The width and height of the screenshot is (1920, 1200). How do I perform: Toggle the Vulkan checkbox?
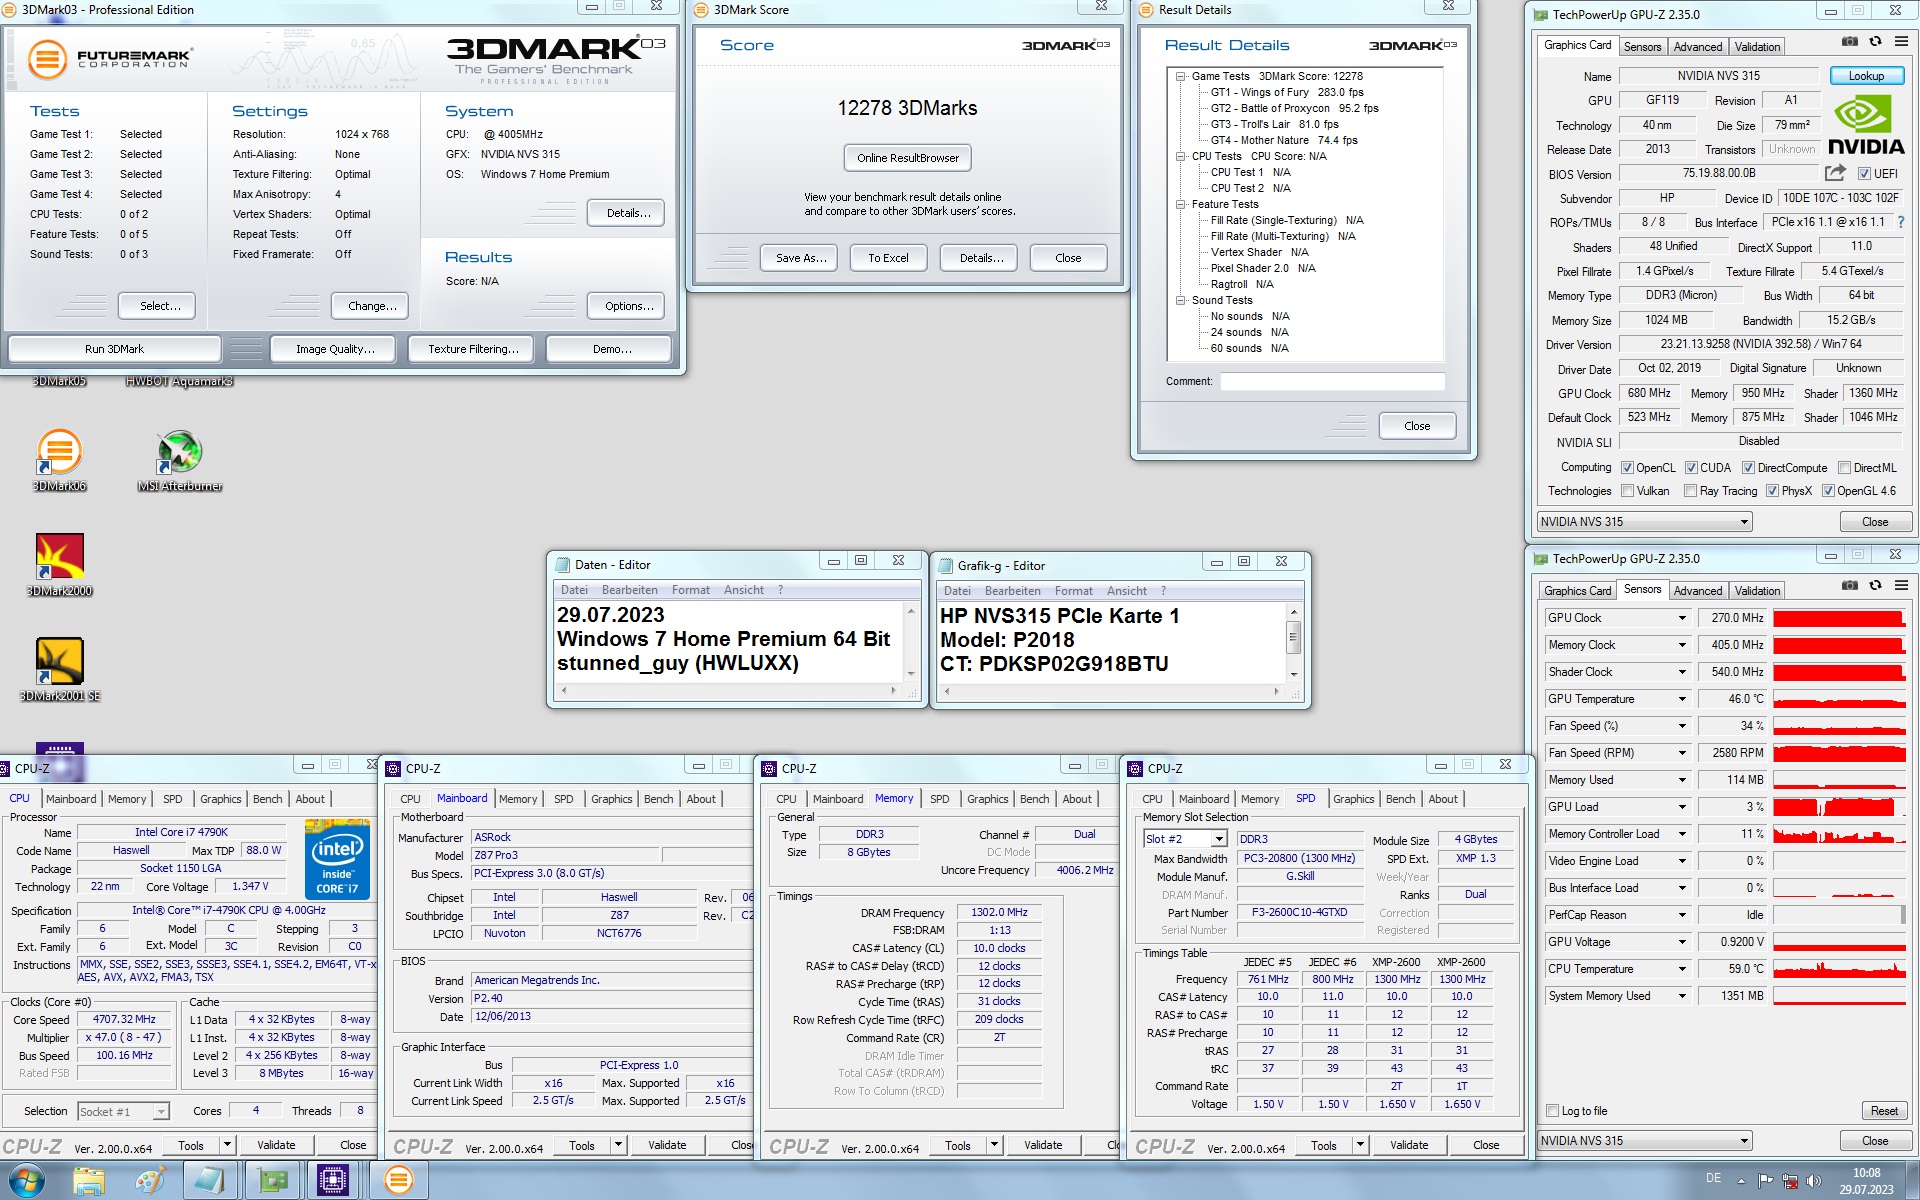click(x=1627, y=491)
